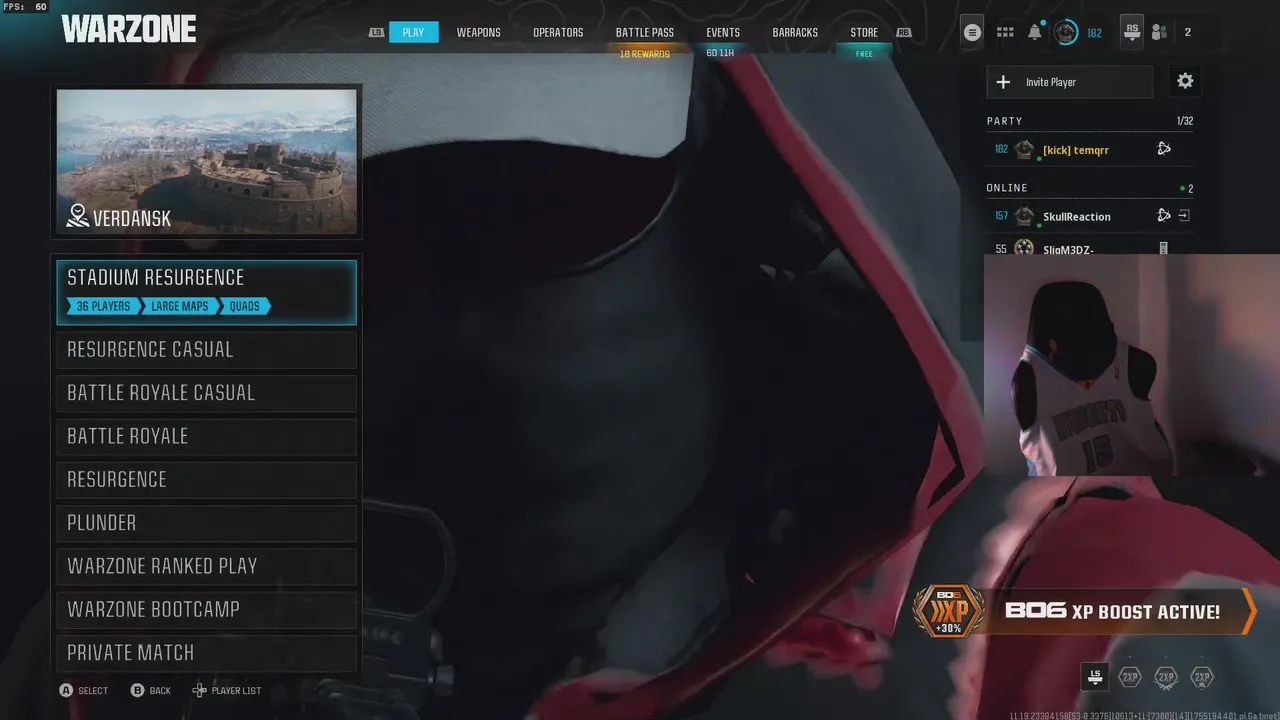The height and width of the screenshot is (720, 1280).
Task: Click the Battle.net icon beside SkullReaction
Action: click(1164, 215)
